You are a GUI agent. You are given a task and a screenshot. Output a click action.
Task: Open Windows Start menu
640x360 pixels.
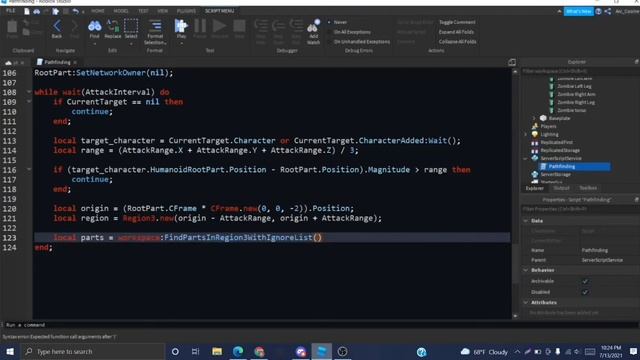pos(10,351)
